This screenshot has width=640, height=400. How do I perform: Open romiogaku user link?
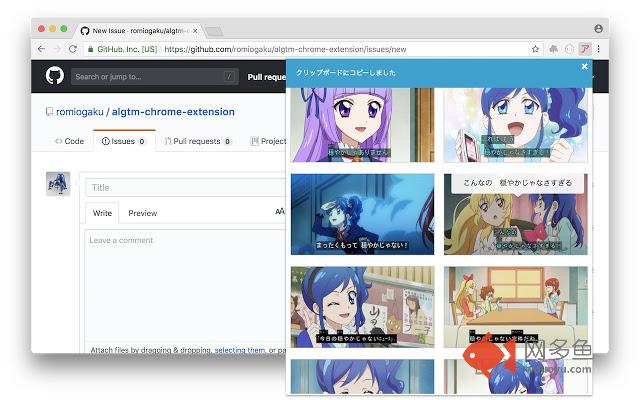(x=80, y=112)
